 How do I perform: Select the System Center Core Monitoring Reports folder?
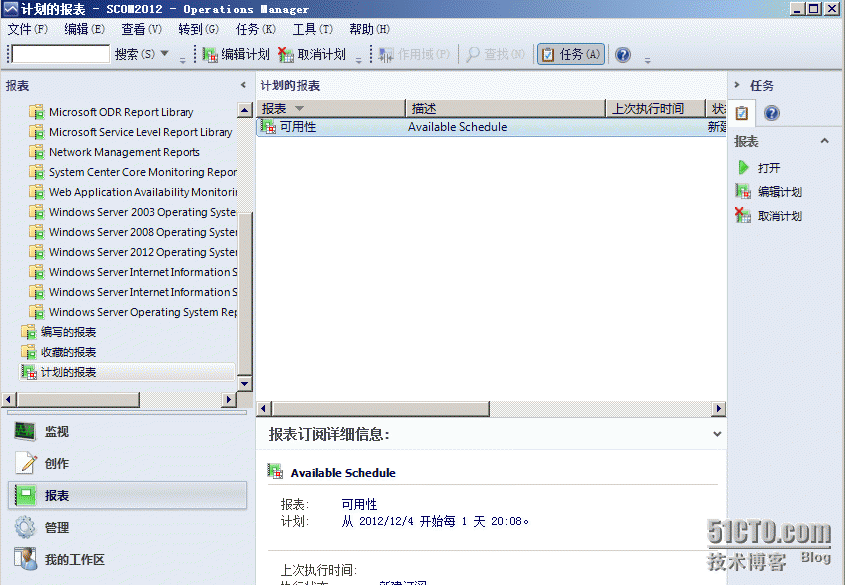[143, 172]
